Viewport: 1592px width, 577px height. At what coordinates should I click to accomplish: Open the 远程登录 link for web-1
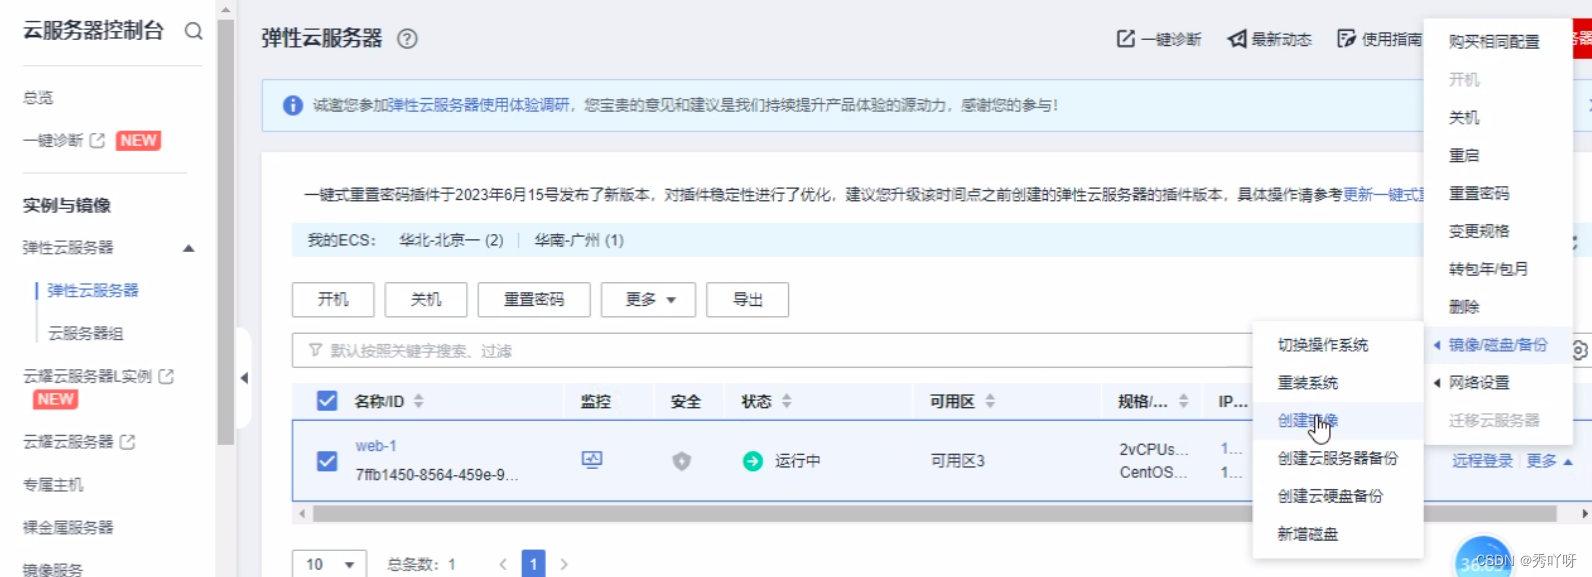coord(1482,461)
